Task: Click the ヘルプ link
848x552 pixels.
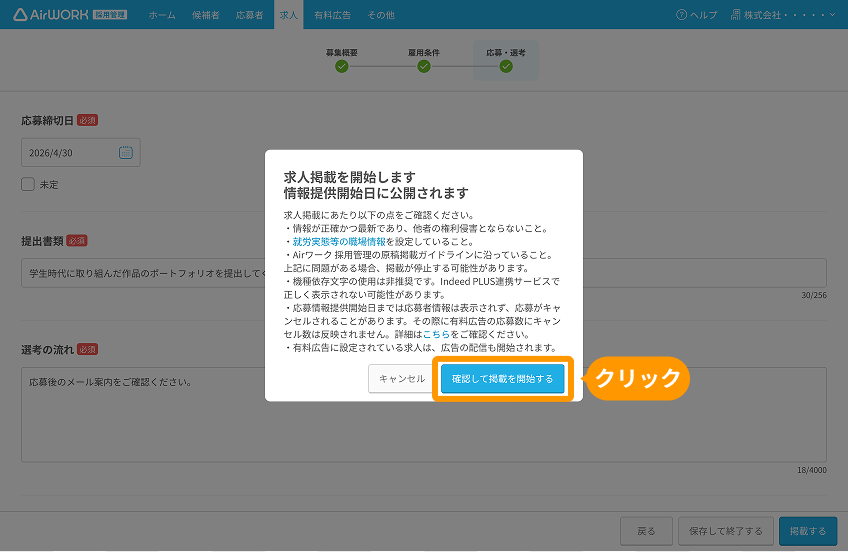Action: click(703, 15)
